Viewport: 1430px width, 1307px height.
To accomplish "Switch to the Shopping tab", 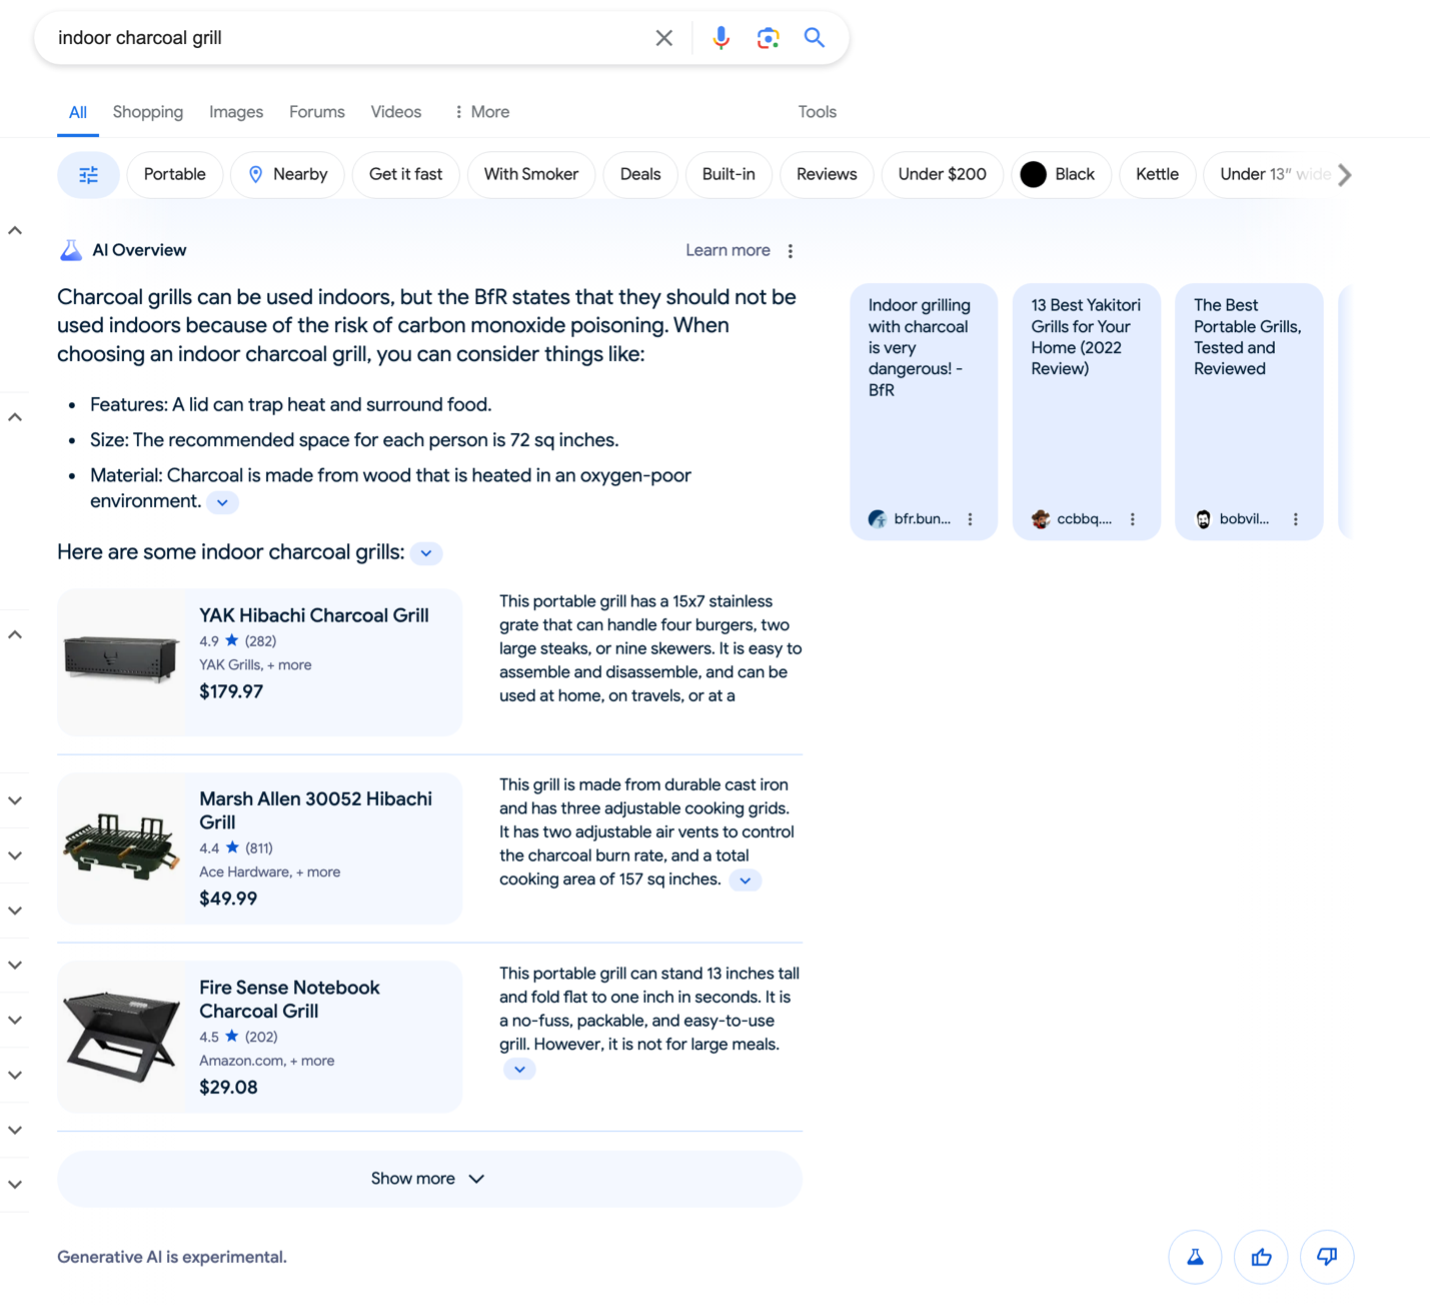I will (x=147, y=112).
